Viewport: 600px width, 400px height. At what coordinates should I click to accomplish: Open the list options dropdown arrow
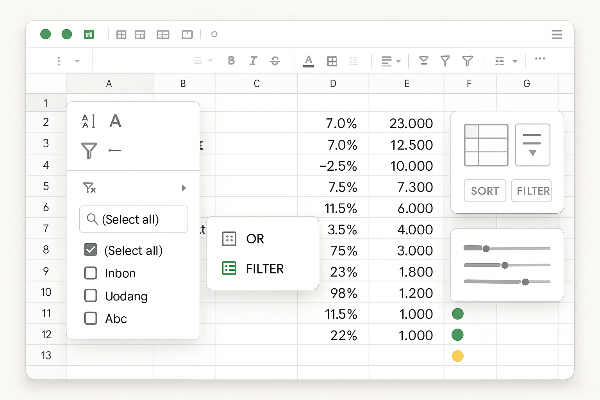[515, 61]
